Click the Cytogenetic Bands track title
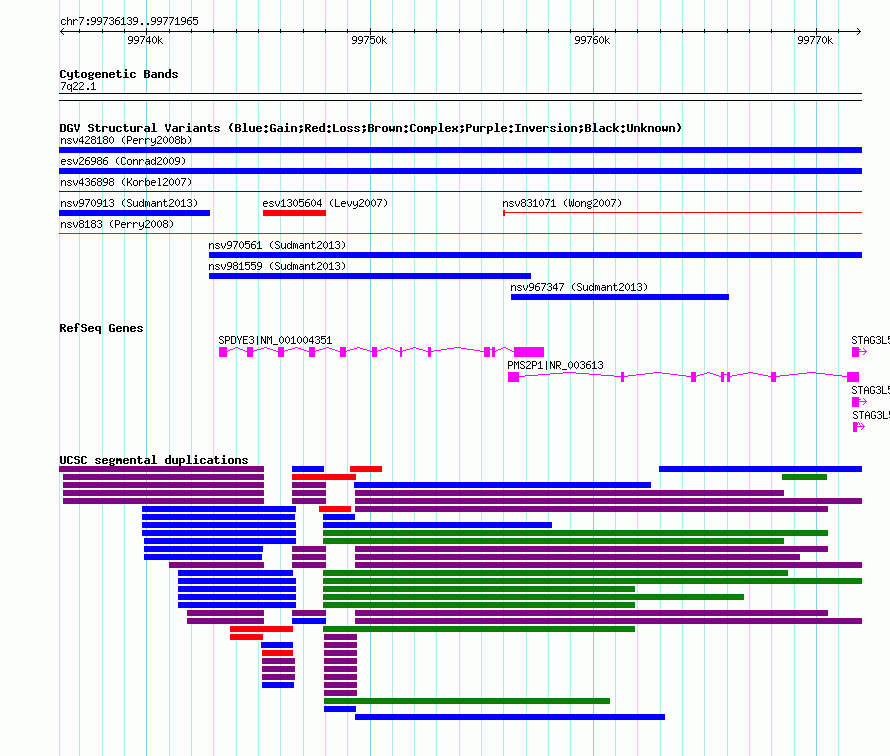The height and width of the screenshot is (756, 890). [119, 74]
